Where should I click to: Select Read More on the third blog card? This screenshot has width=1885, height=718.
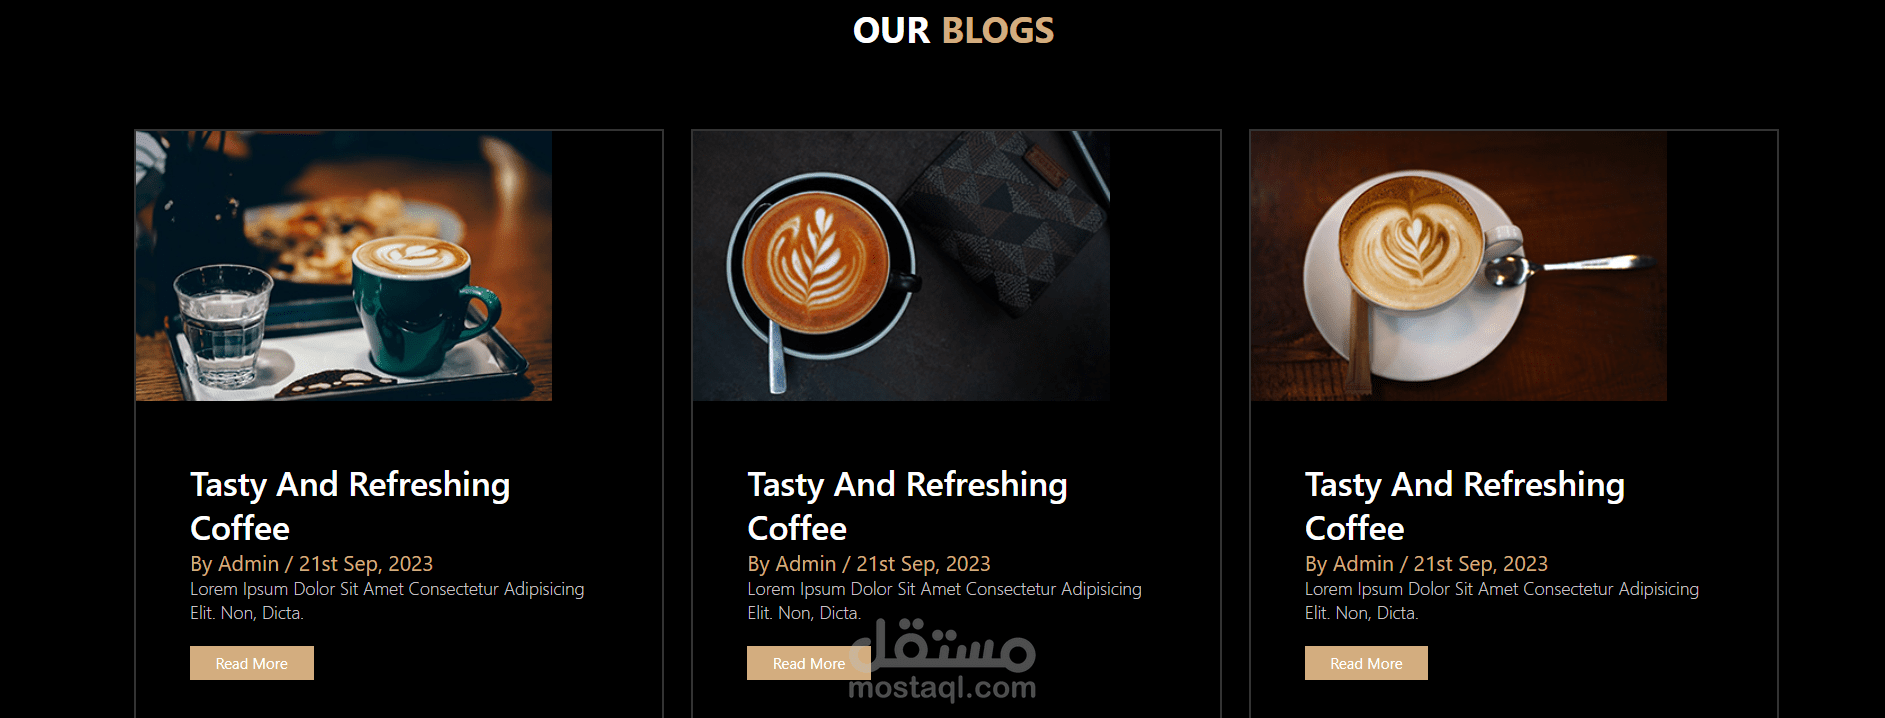coord(1366,663)
